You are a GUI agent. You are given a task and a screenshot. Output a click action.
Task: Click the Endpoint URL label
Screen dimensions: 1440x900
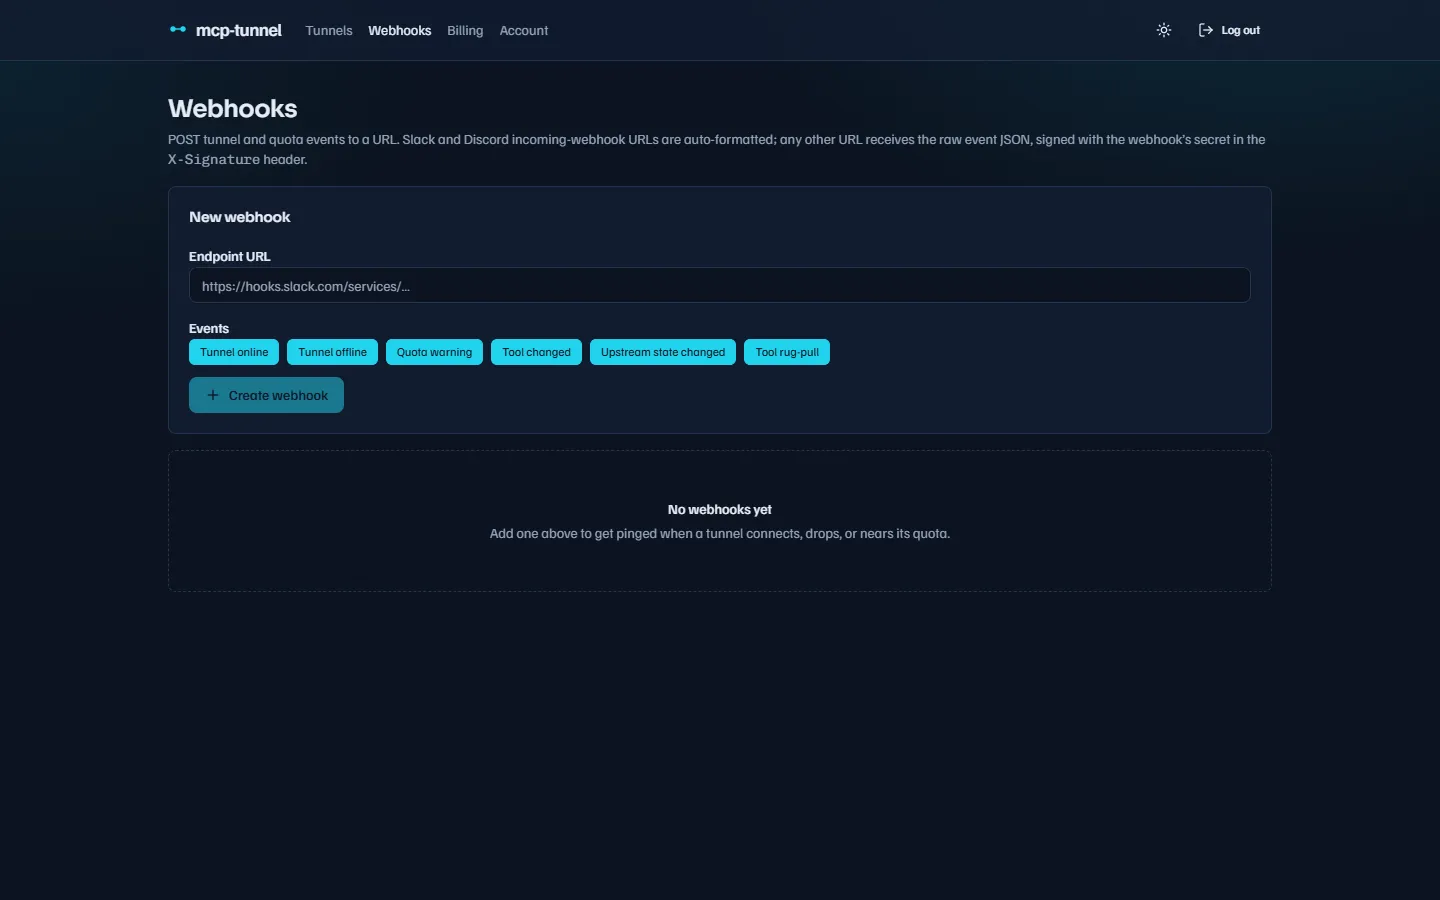click(230, 257)
